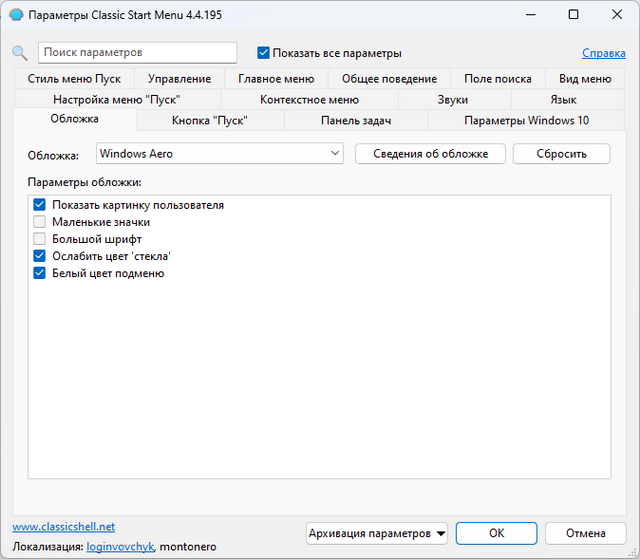Switch to 'Кнопка "Пуск"' tab
640x559 pixels.
coord(211,121)
